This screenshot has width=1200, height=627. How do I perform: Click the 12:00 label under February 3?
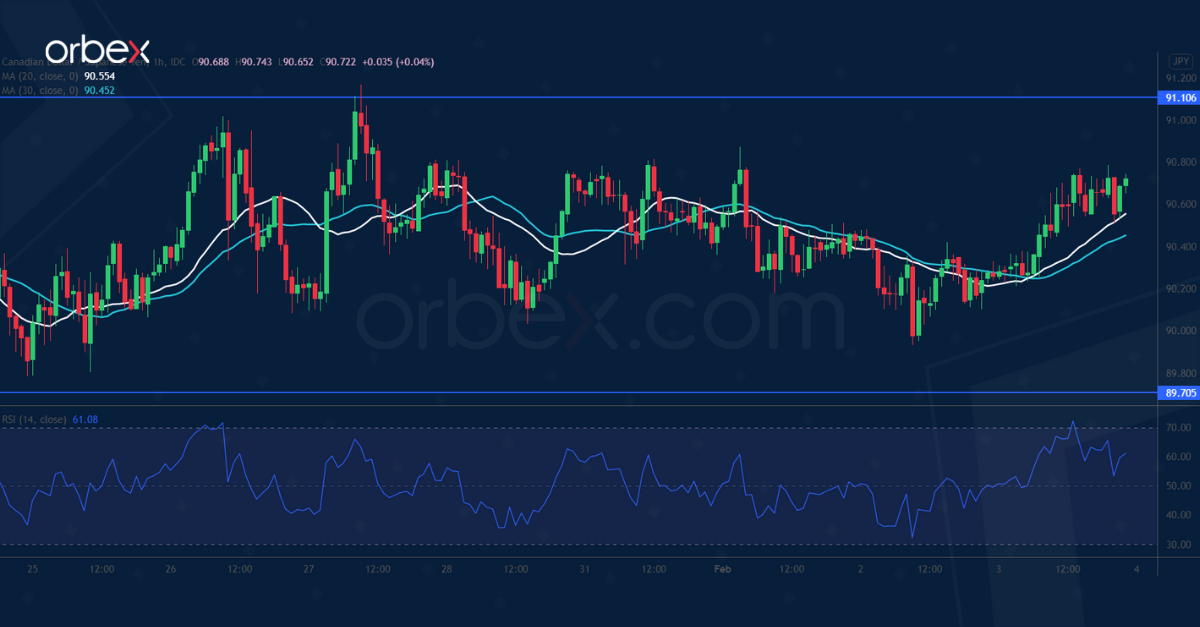(1068, 569)
